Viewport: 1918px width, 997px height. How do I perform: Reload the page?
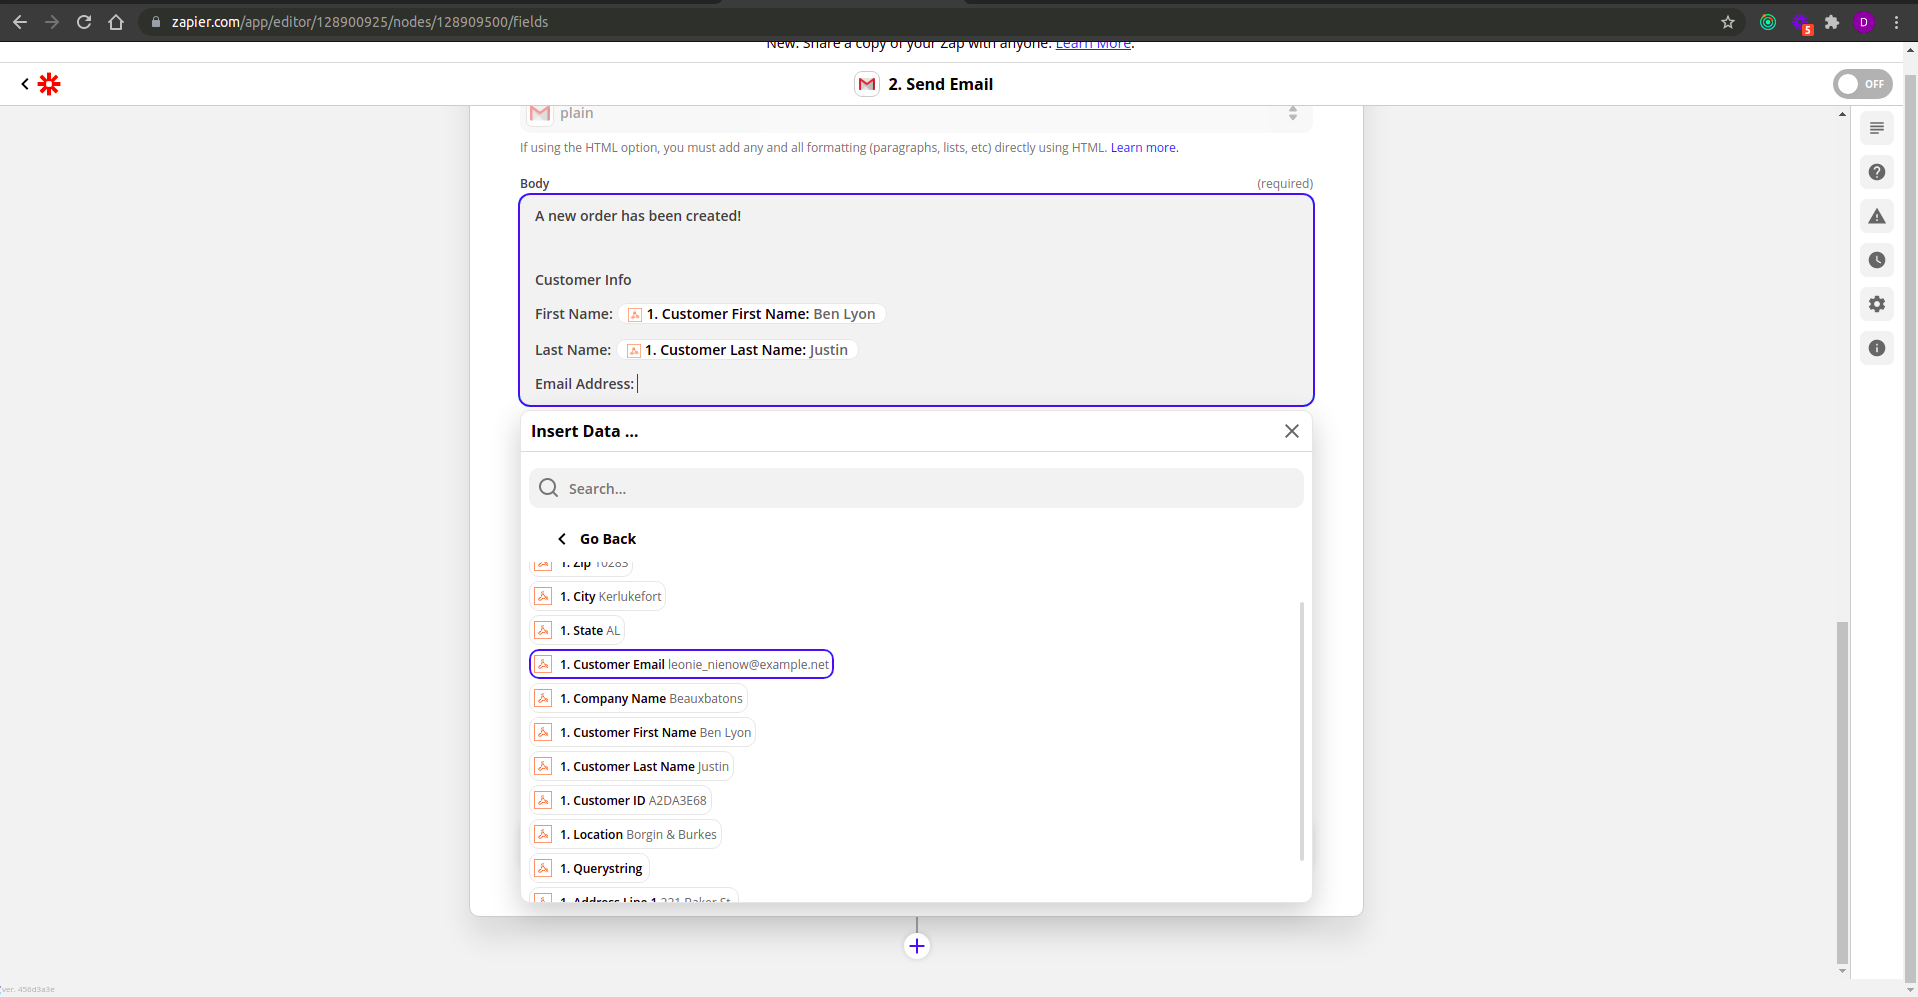coord(84,21)
